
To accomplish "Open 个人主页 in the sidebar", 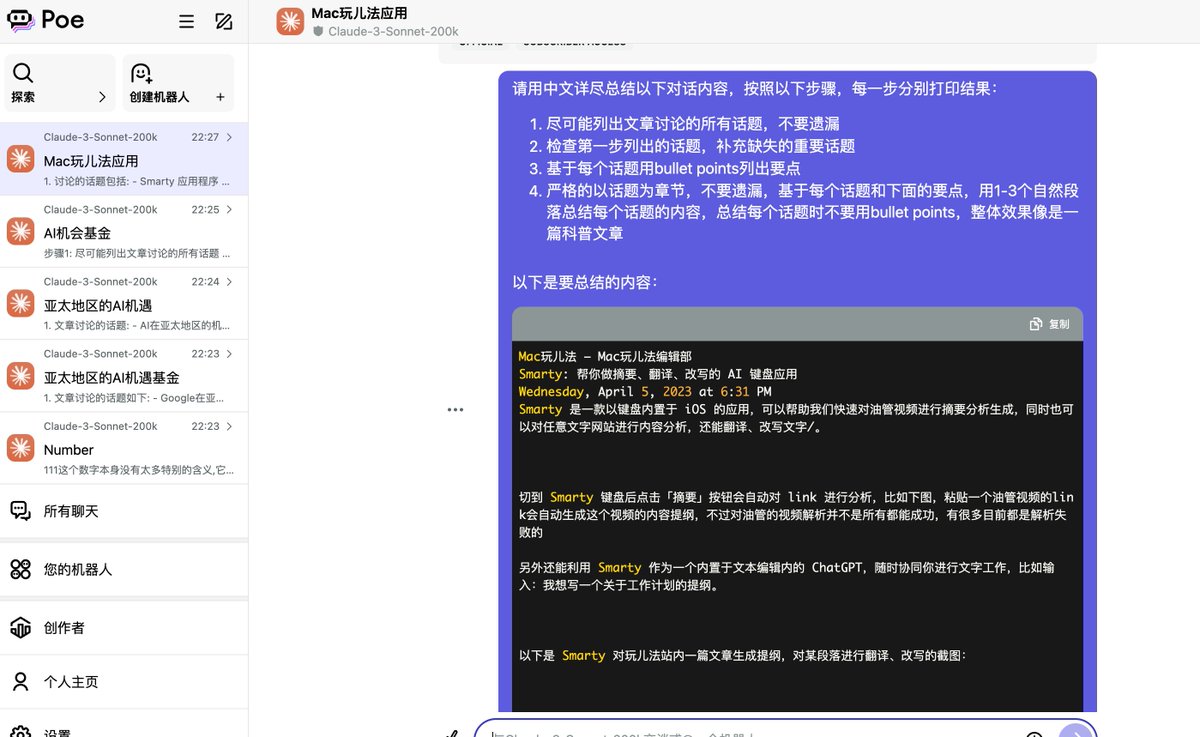I will pos(124,682).
